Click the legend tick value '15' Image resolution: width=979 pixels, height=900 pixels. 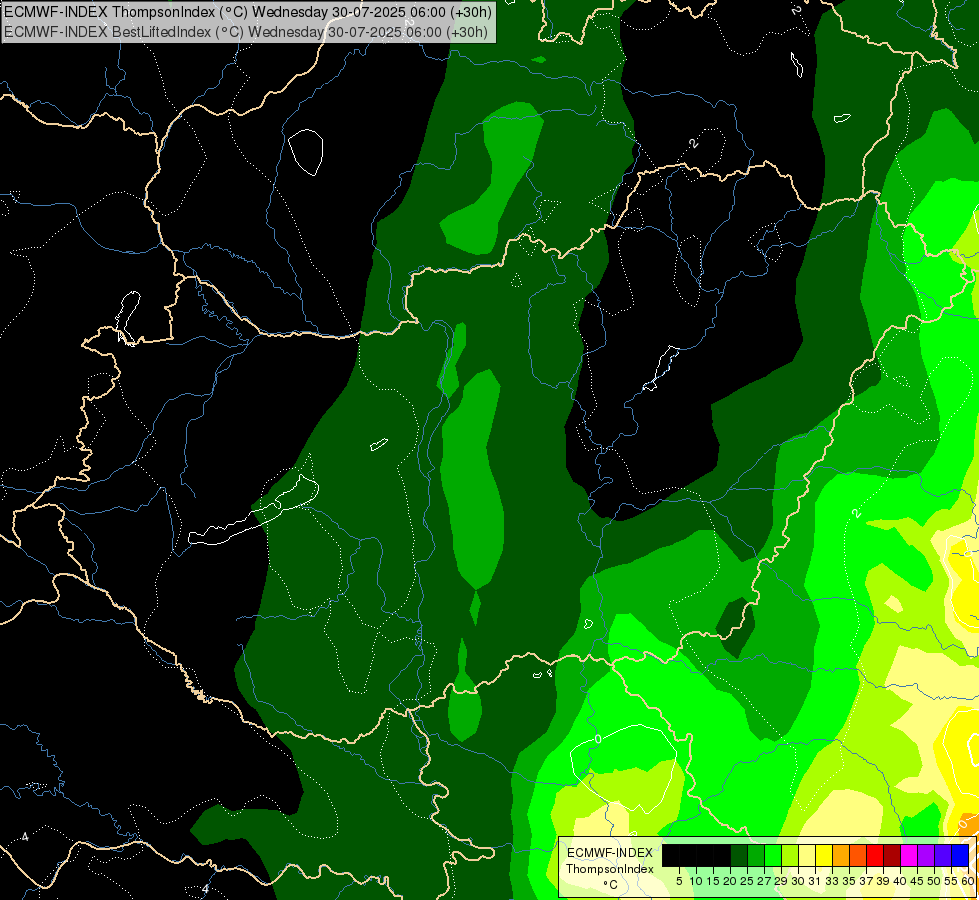(713, 881)
